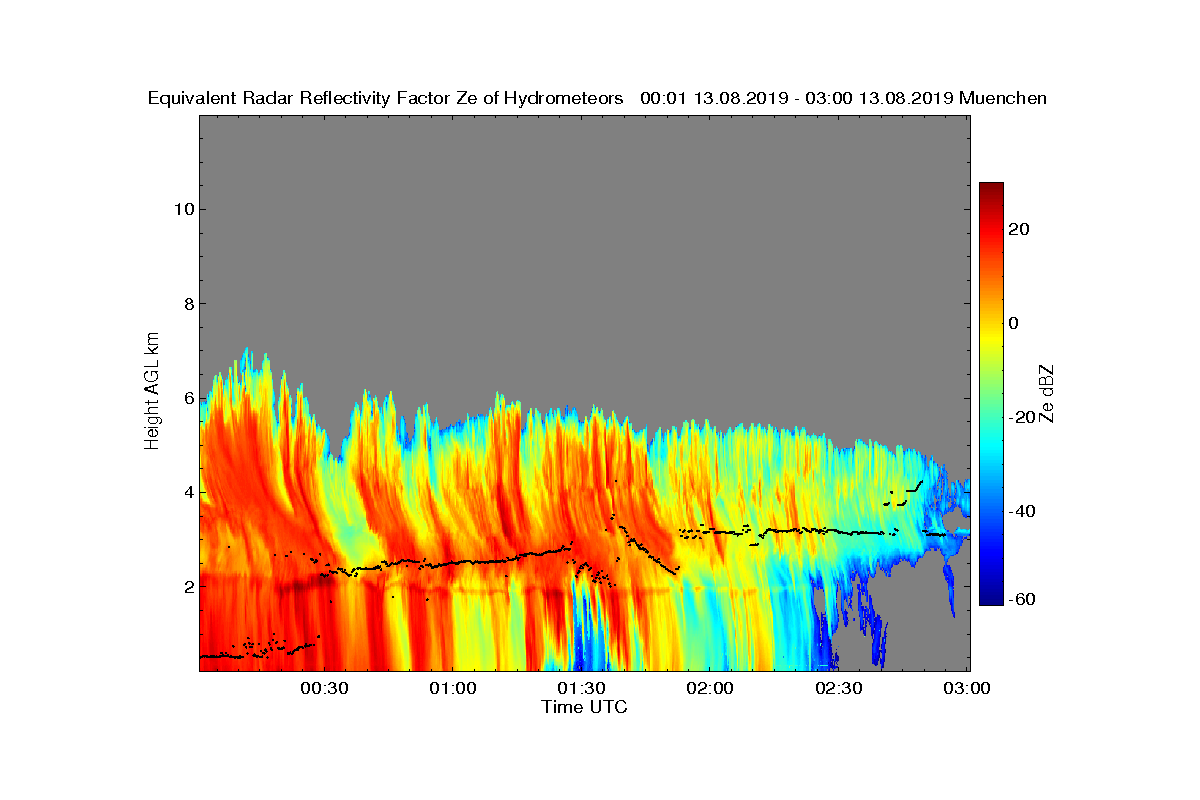Click the height tick label '10'
The image size is (1200, 800).
(x=183, y=209)
